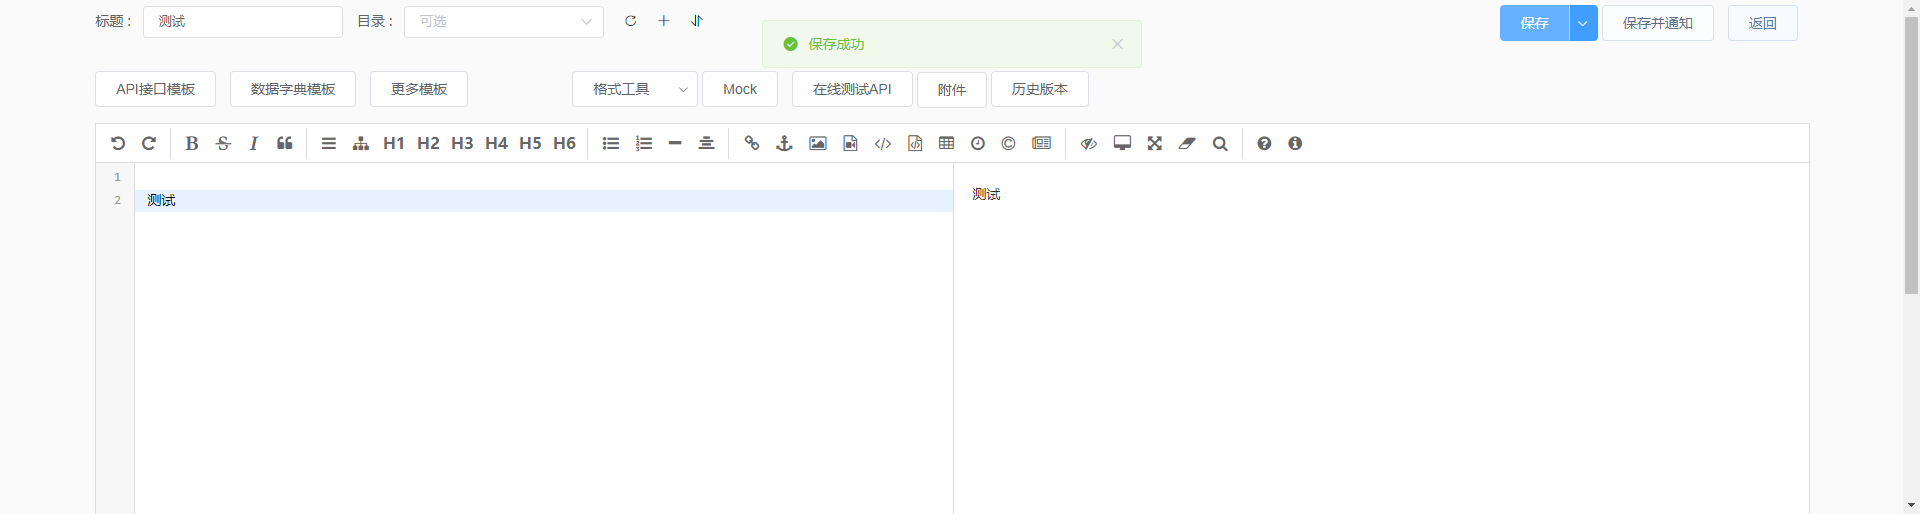Screen dimensions: 1920x514
Task: Insert the date and time with the clock icon
Action: click(978, 143)
